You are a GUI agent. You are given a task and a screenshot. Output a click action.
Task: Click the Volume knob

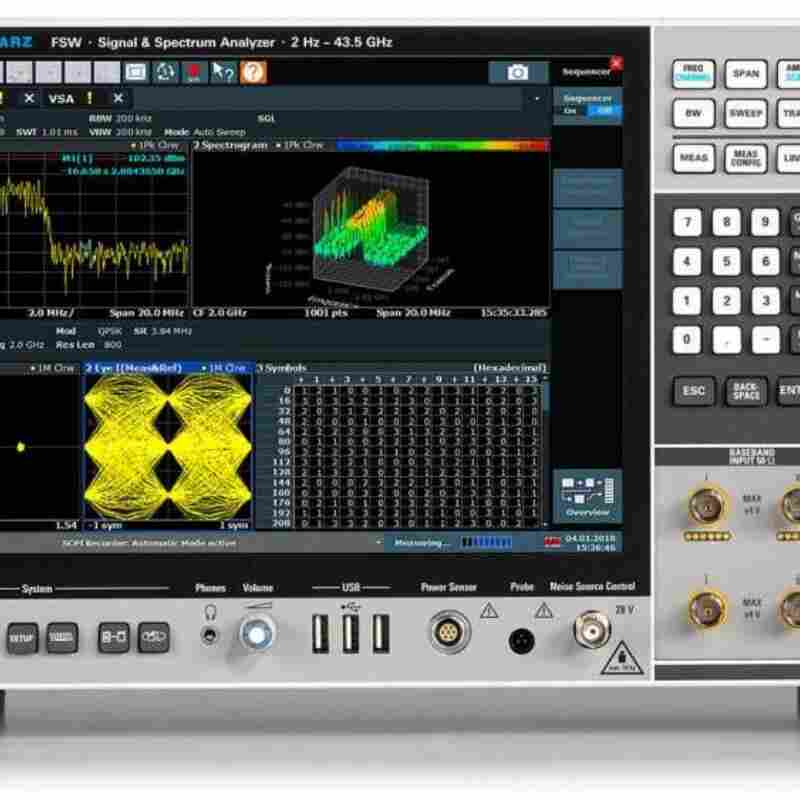(257, 632)
